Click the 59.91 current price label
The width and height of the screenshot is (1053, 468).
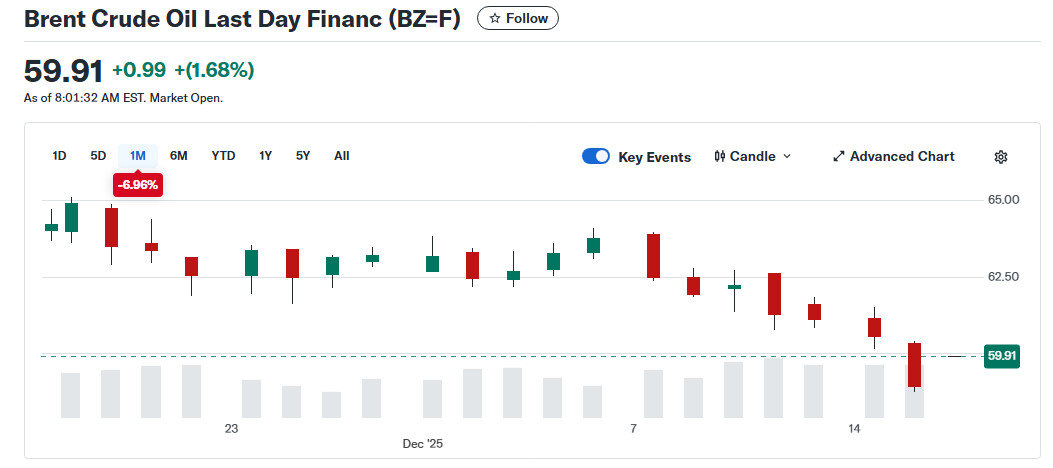coord(1001,356)
